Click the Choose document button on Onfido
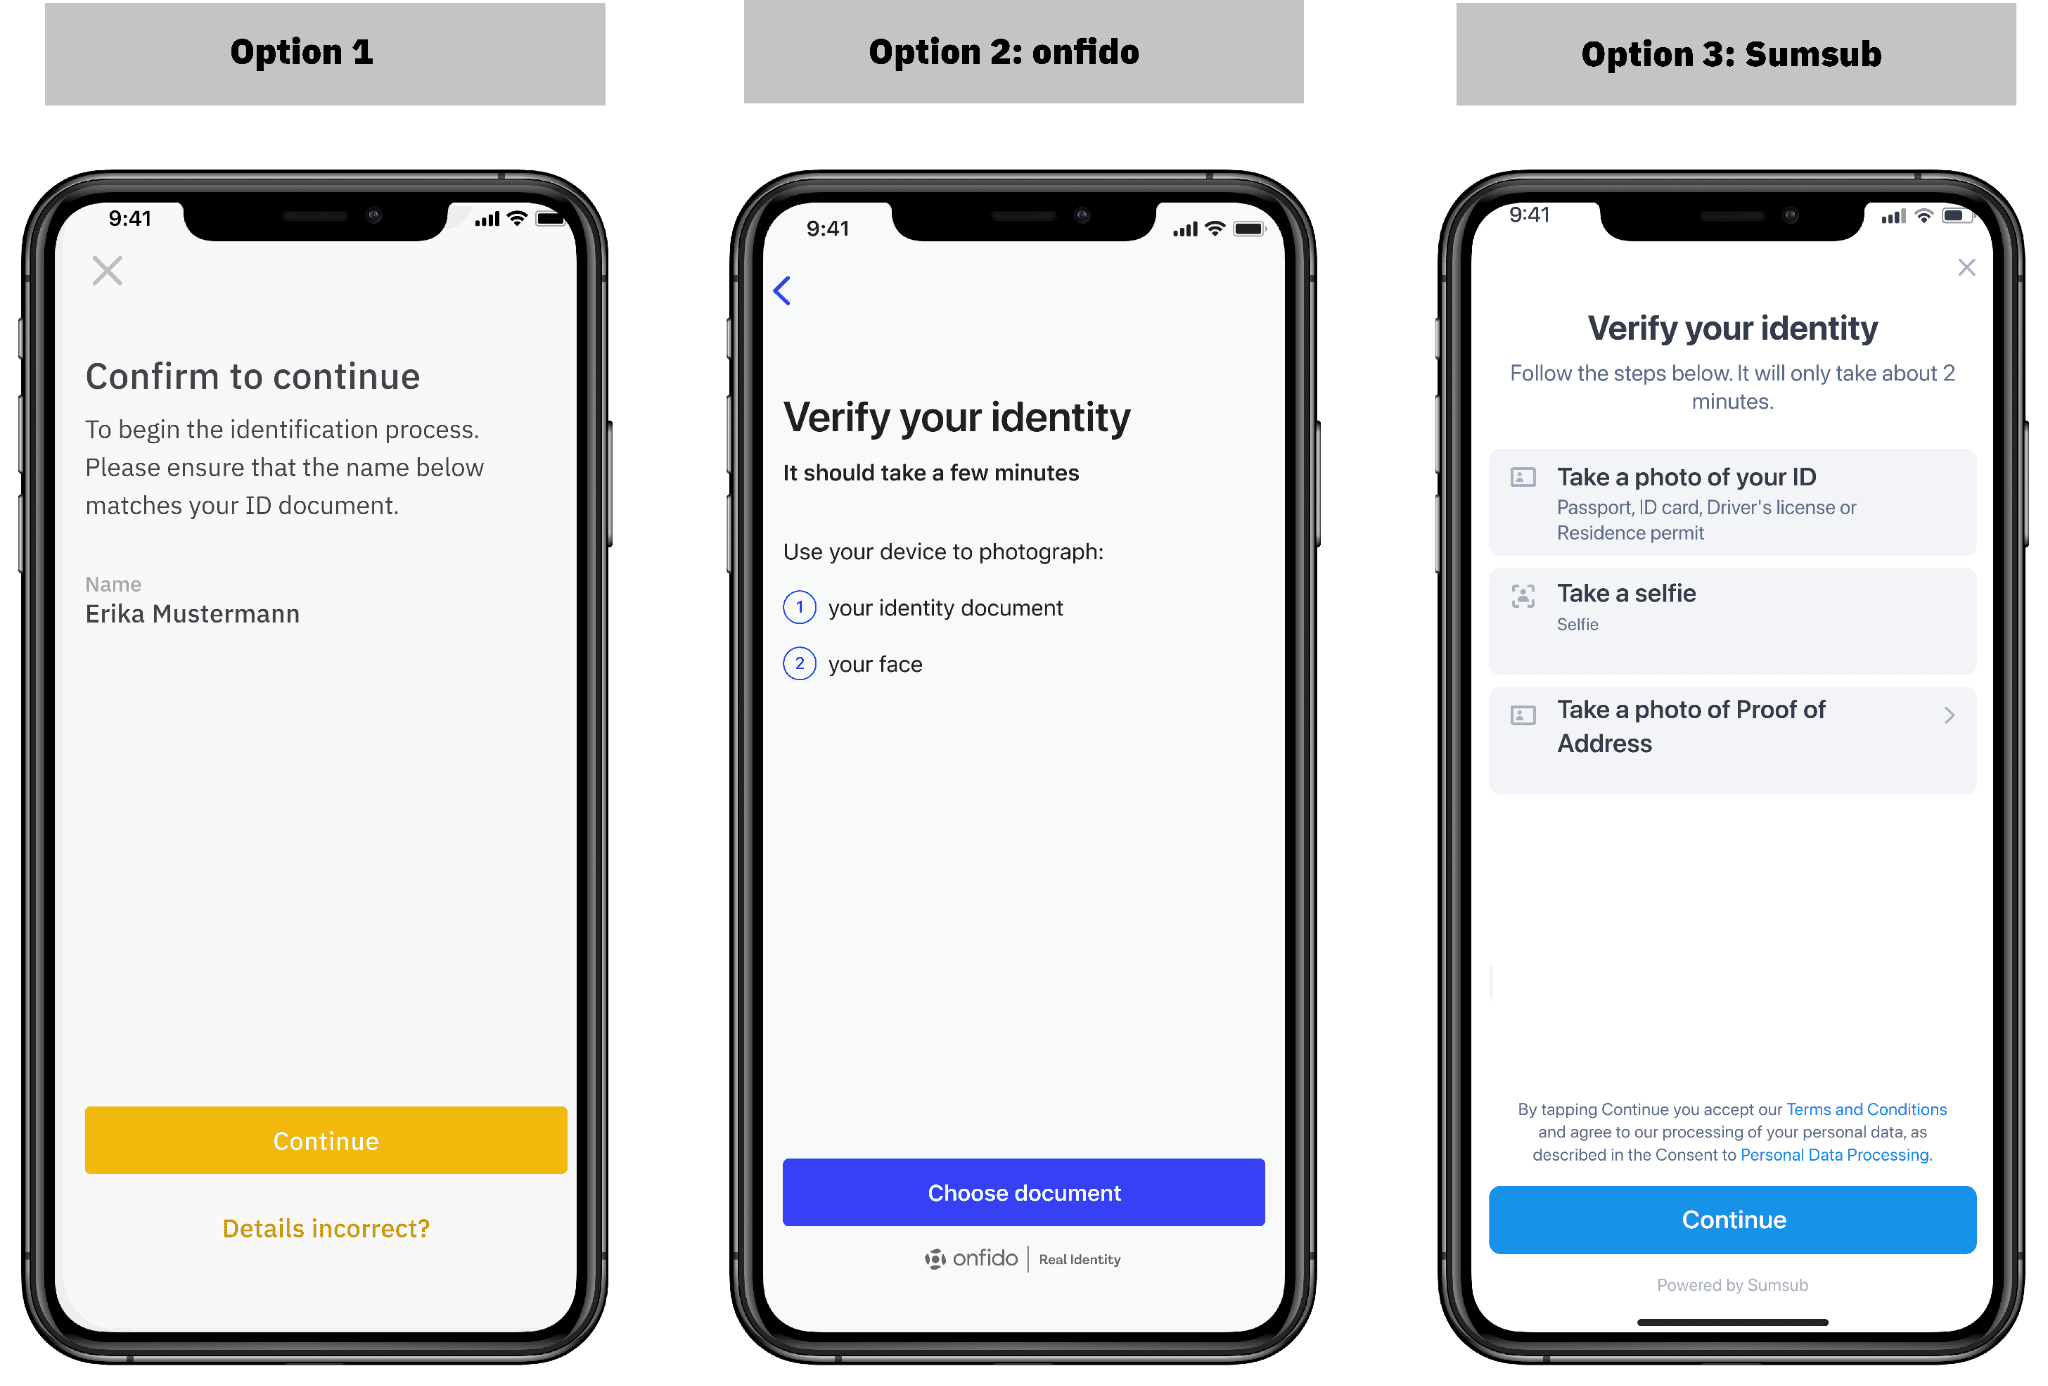The height and width of the screenshot is (1386, 2048). [x=1022, y=1191]
